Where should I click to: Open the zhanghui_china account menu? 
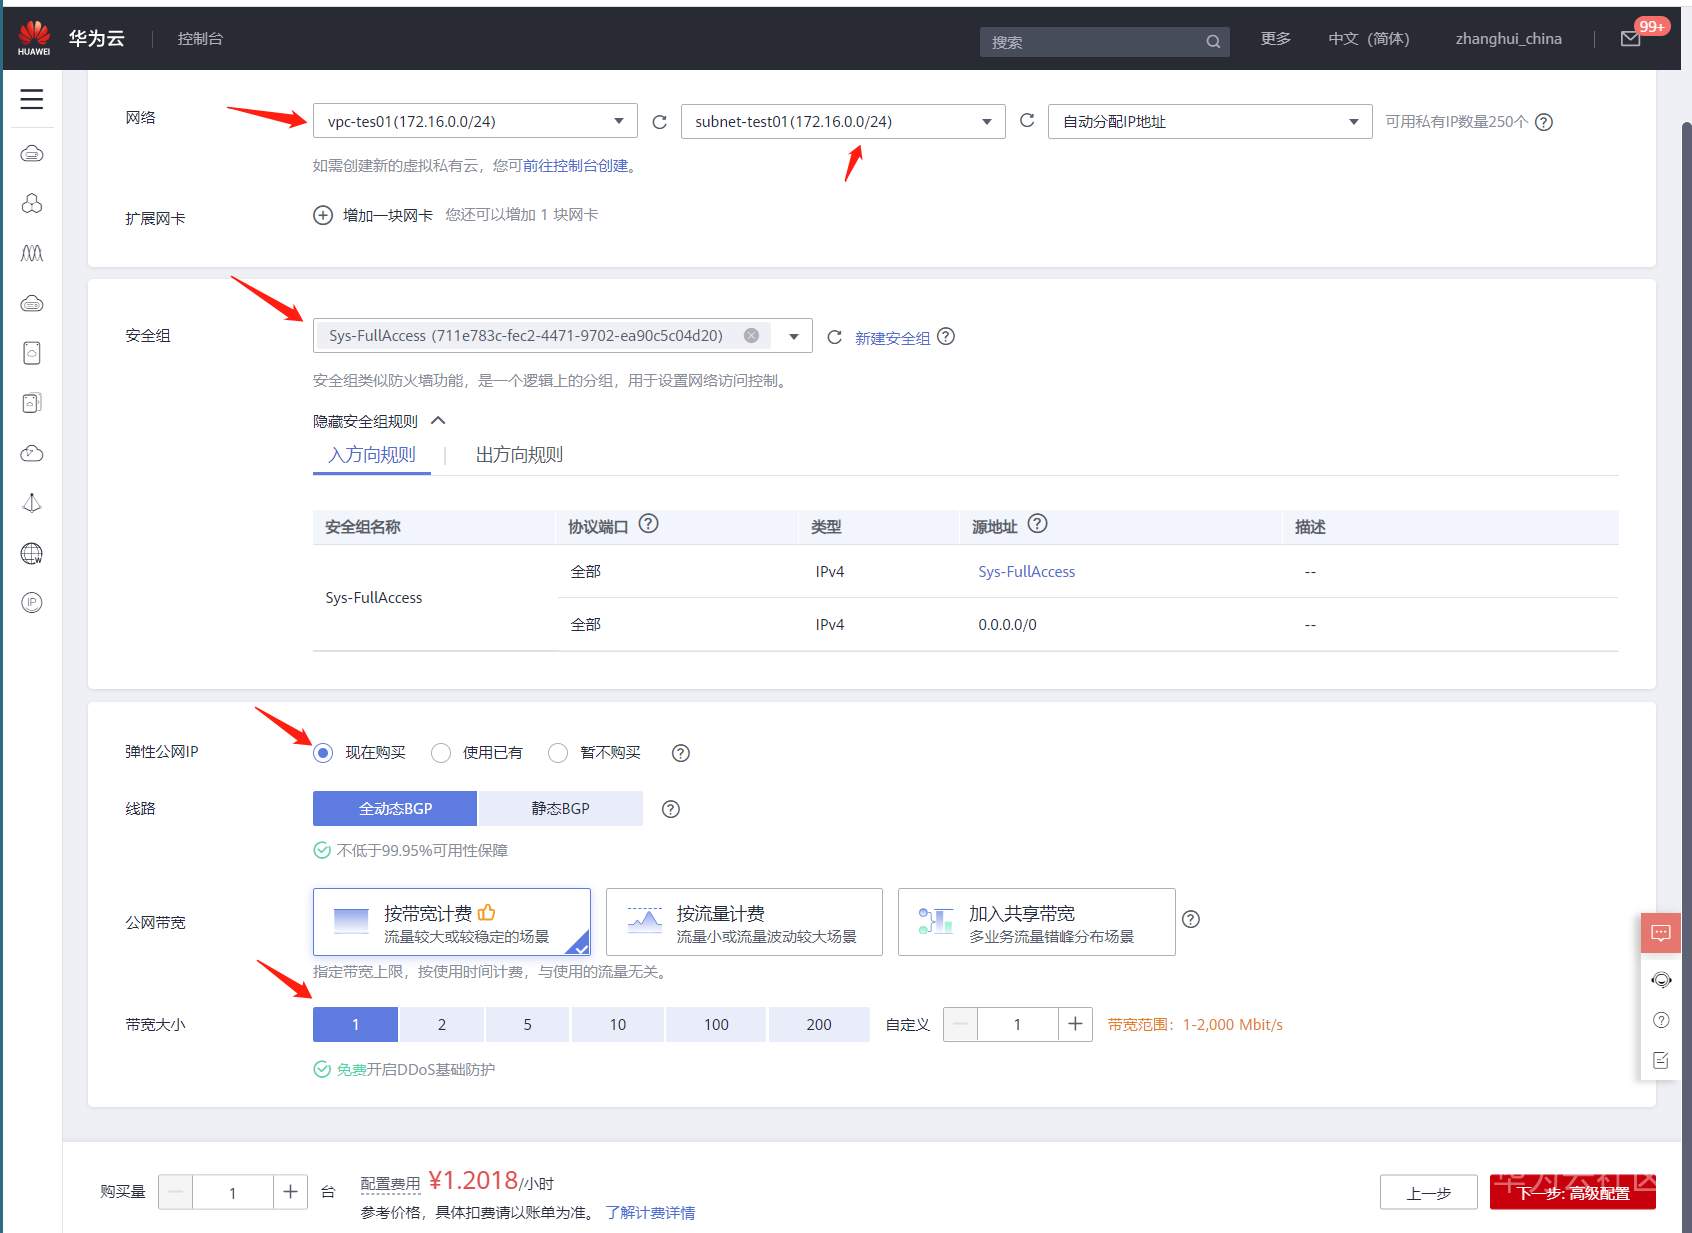click(1508, 39)
